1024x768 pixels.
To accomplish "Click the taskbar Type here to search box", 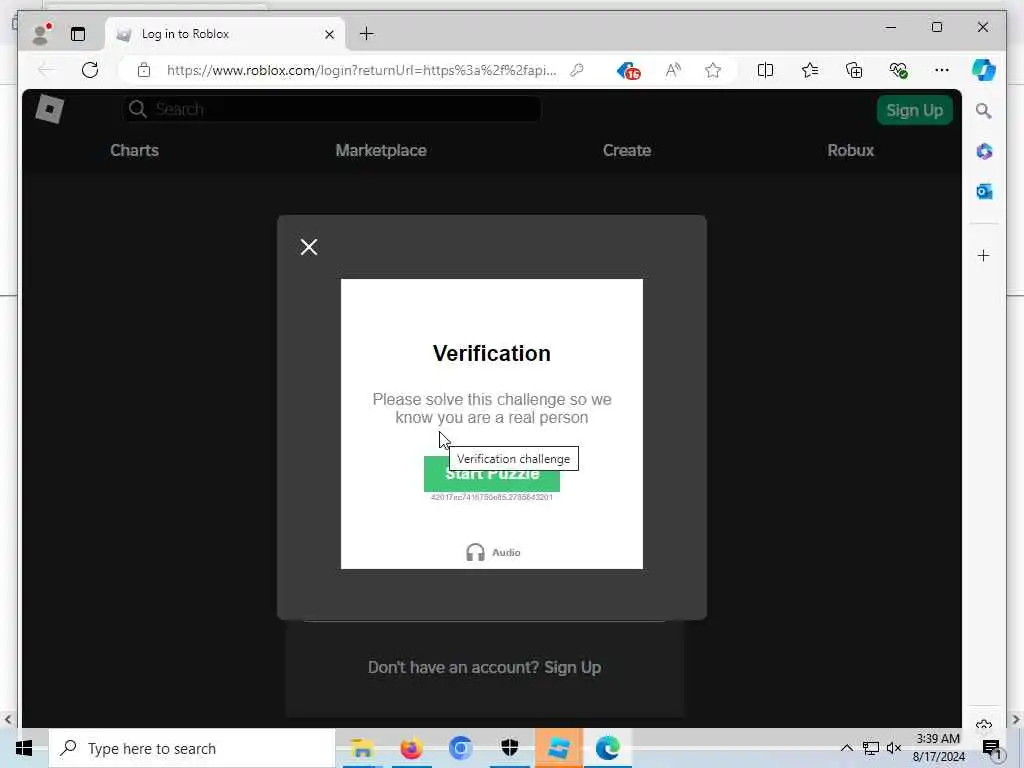I will pos(192,748).
